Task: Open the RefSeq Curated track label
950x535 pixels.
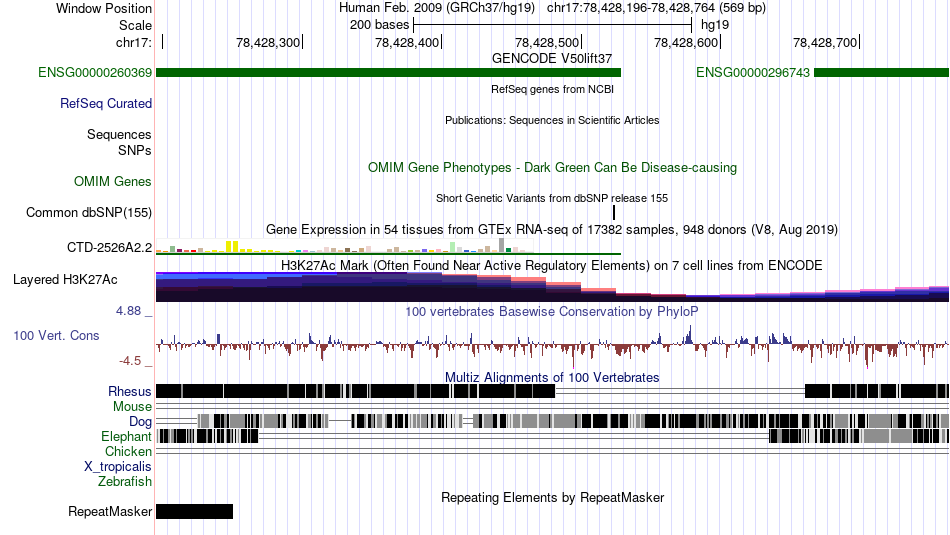Action: pos(106,104)
